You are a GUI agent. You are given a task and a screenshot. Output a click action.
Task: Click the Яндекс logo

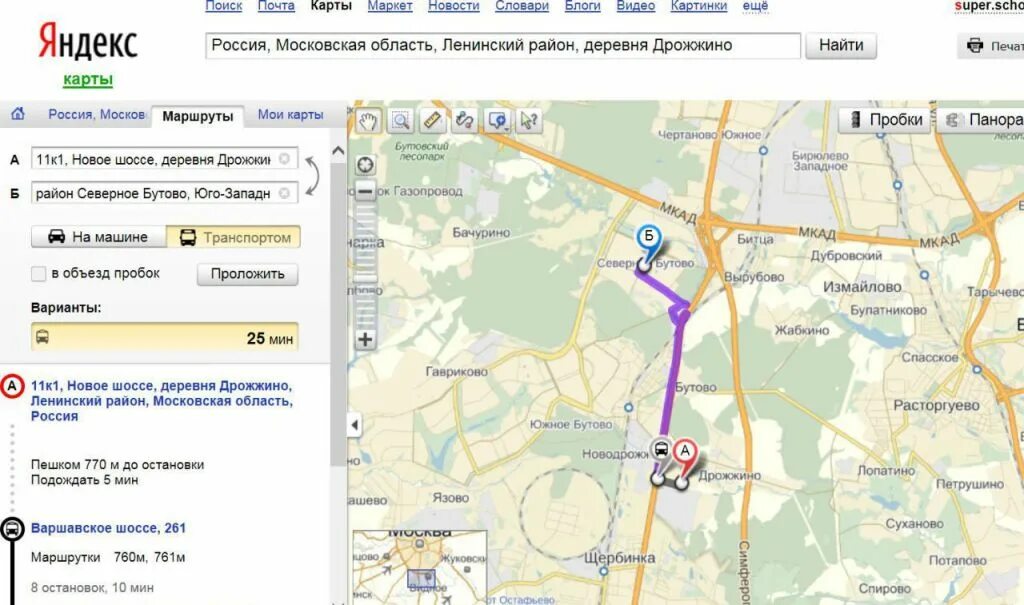88,42
